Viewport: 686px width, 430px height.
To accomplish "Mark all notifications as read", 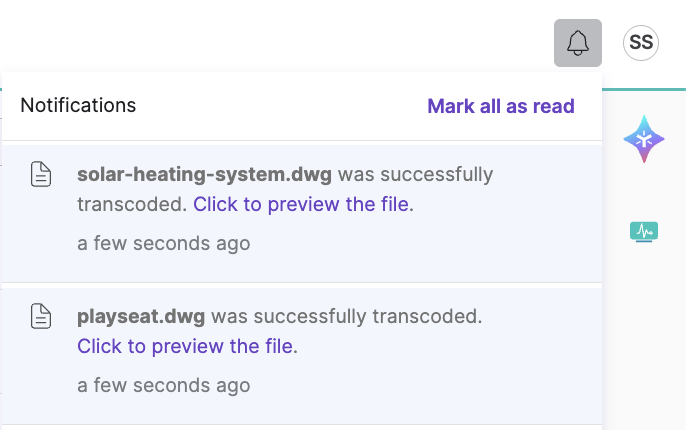I will coord(500,106).
